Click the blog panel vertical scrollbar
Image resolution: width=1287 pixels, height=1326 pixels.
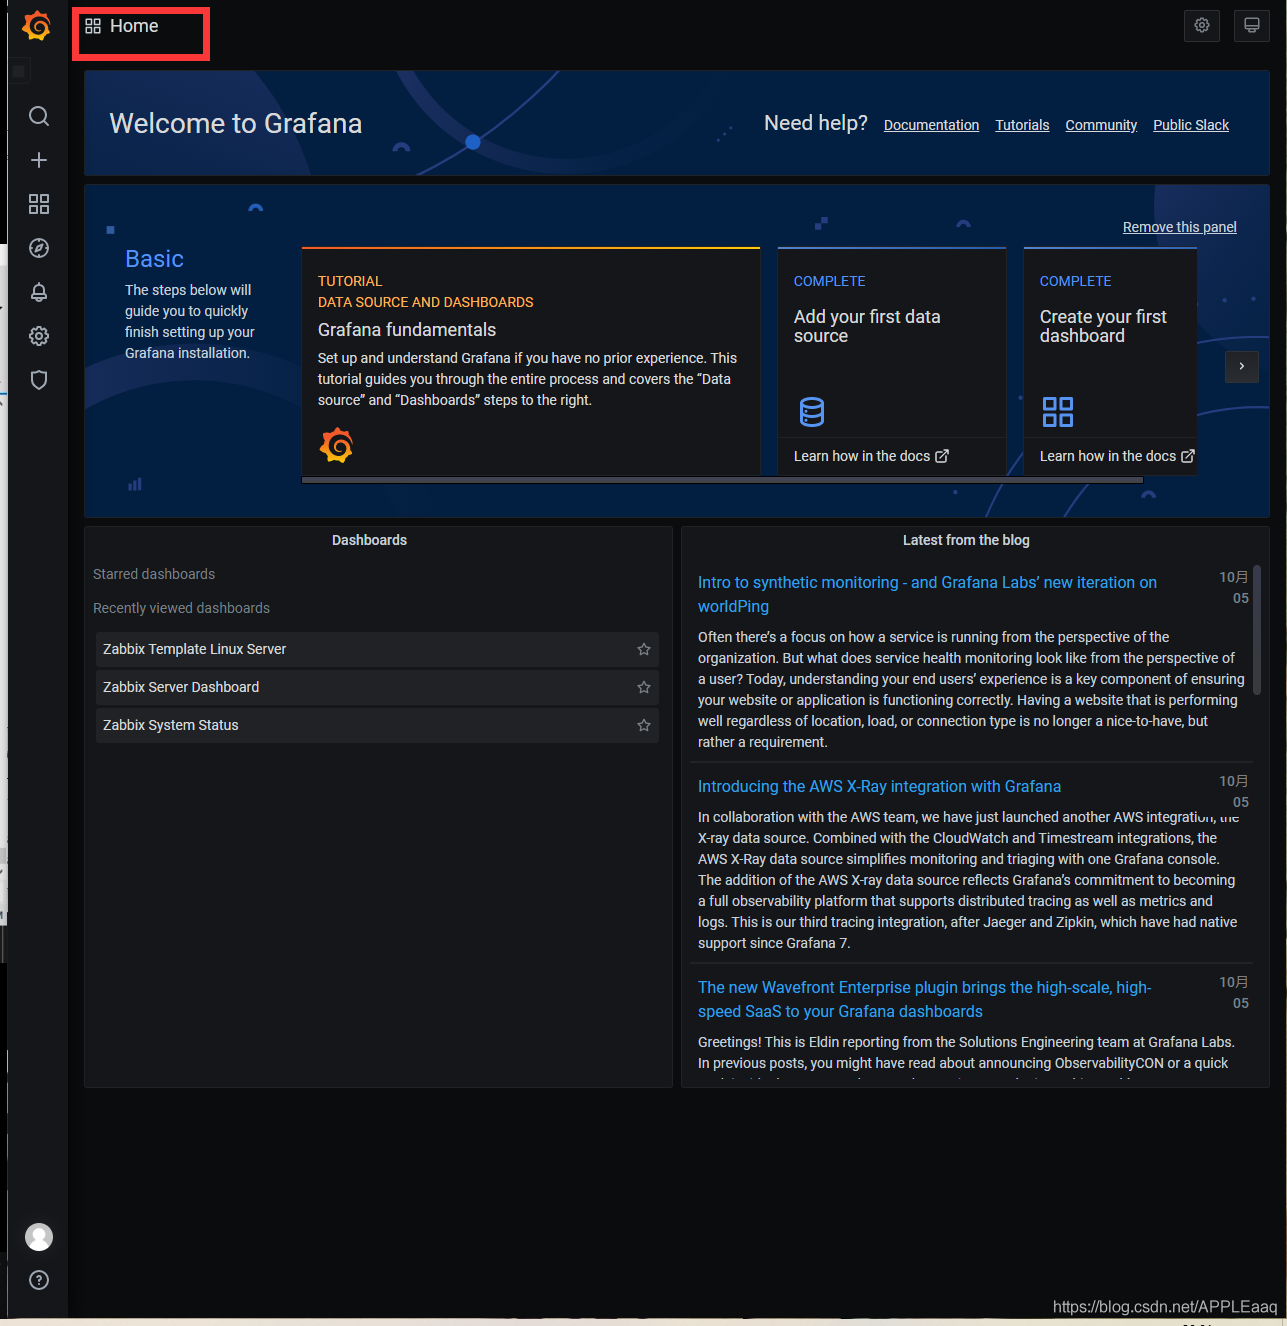click(x=1257, y=630)
